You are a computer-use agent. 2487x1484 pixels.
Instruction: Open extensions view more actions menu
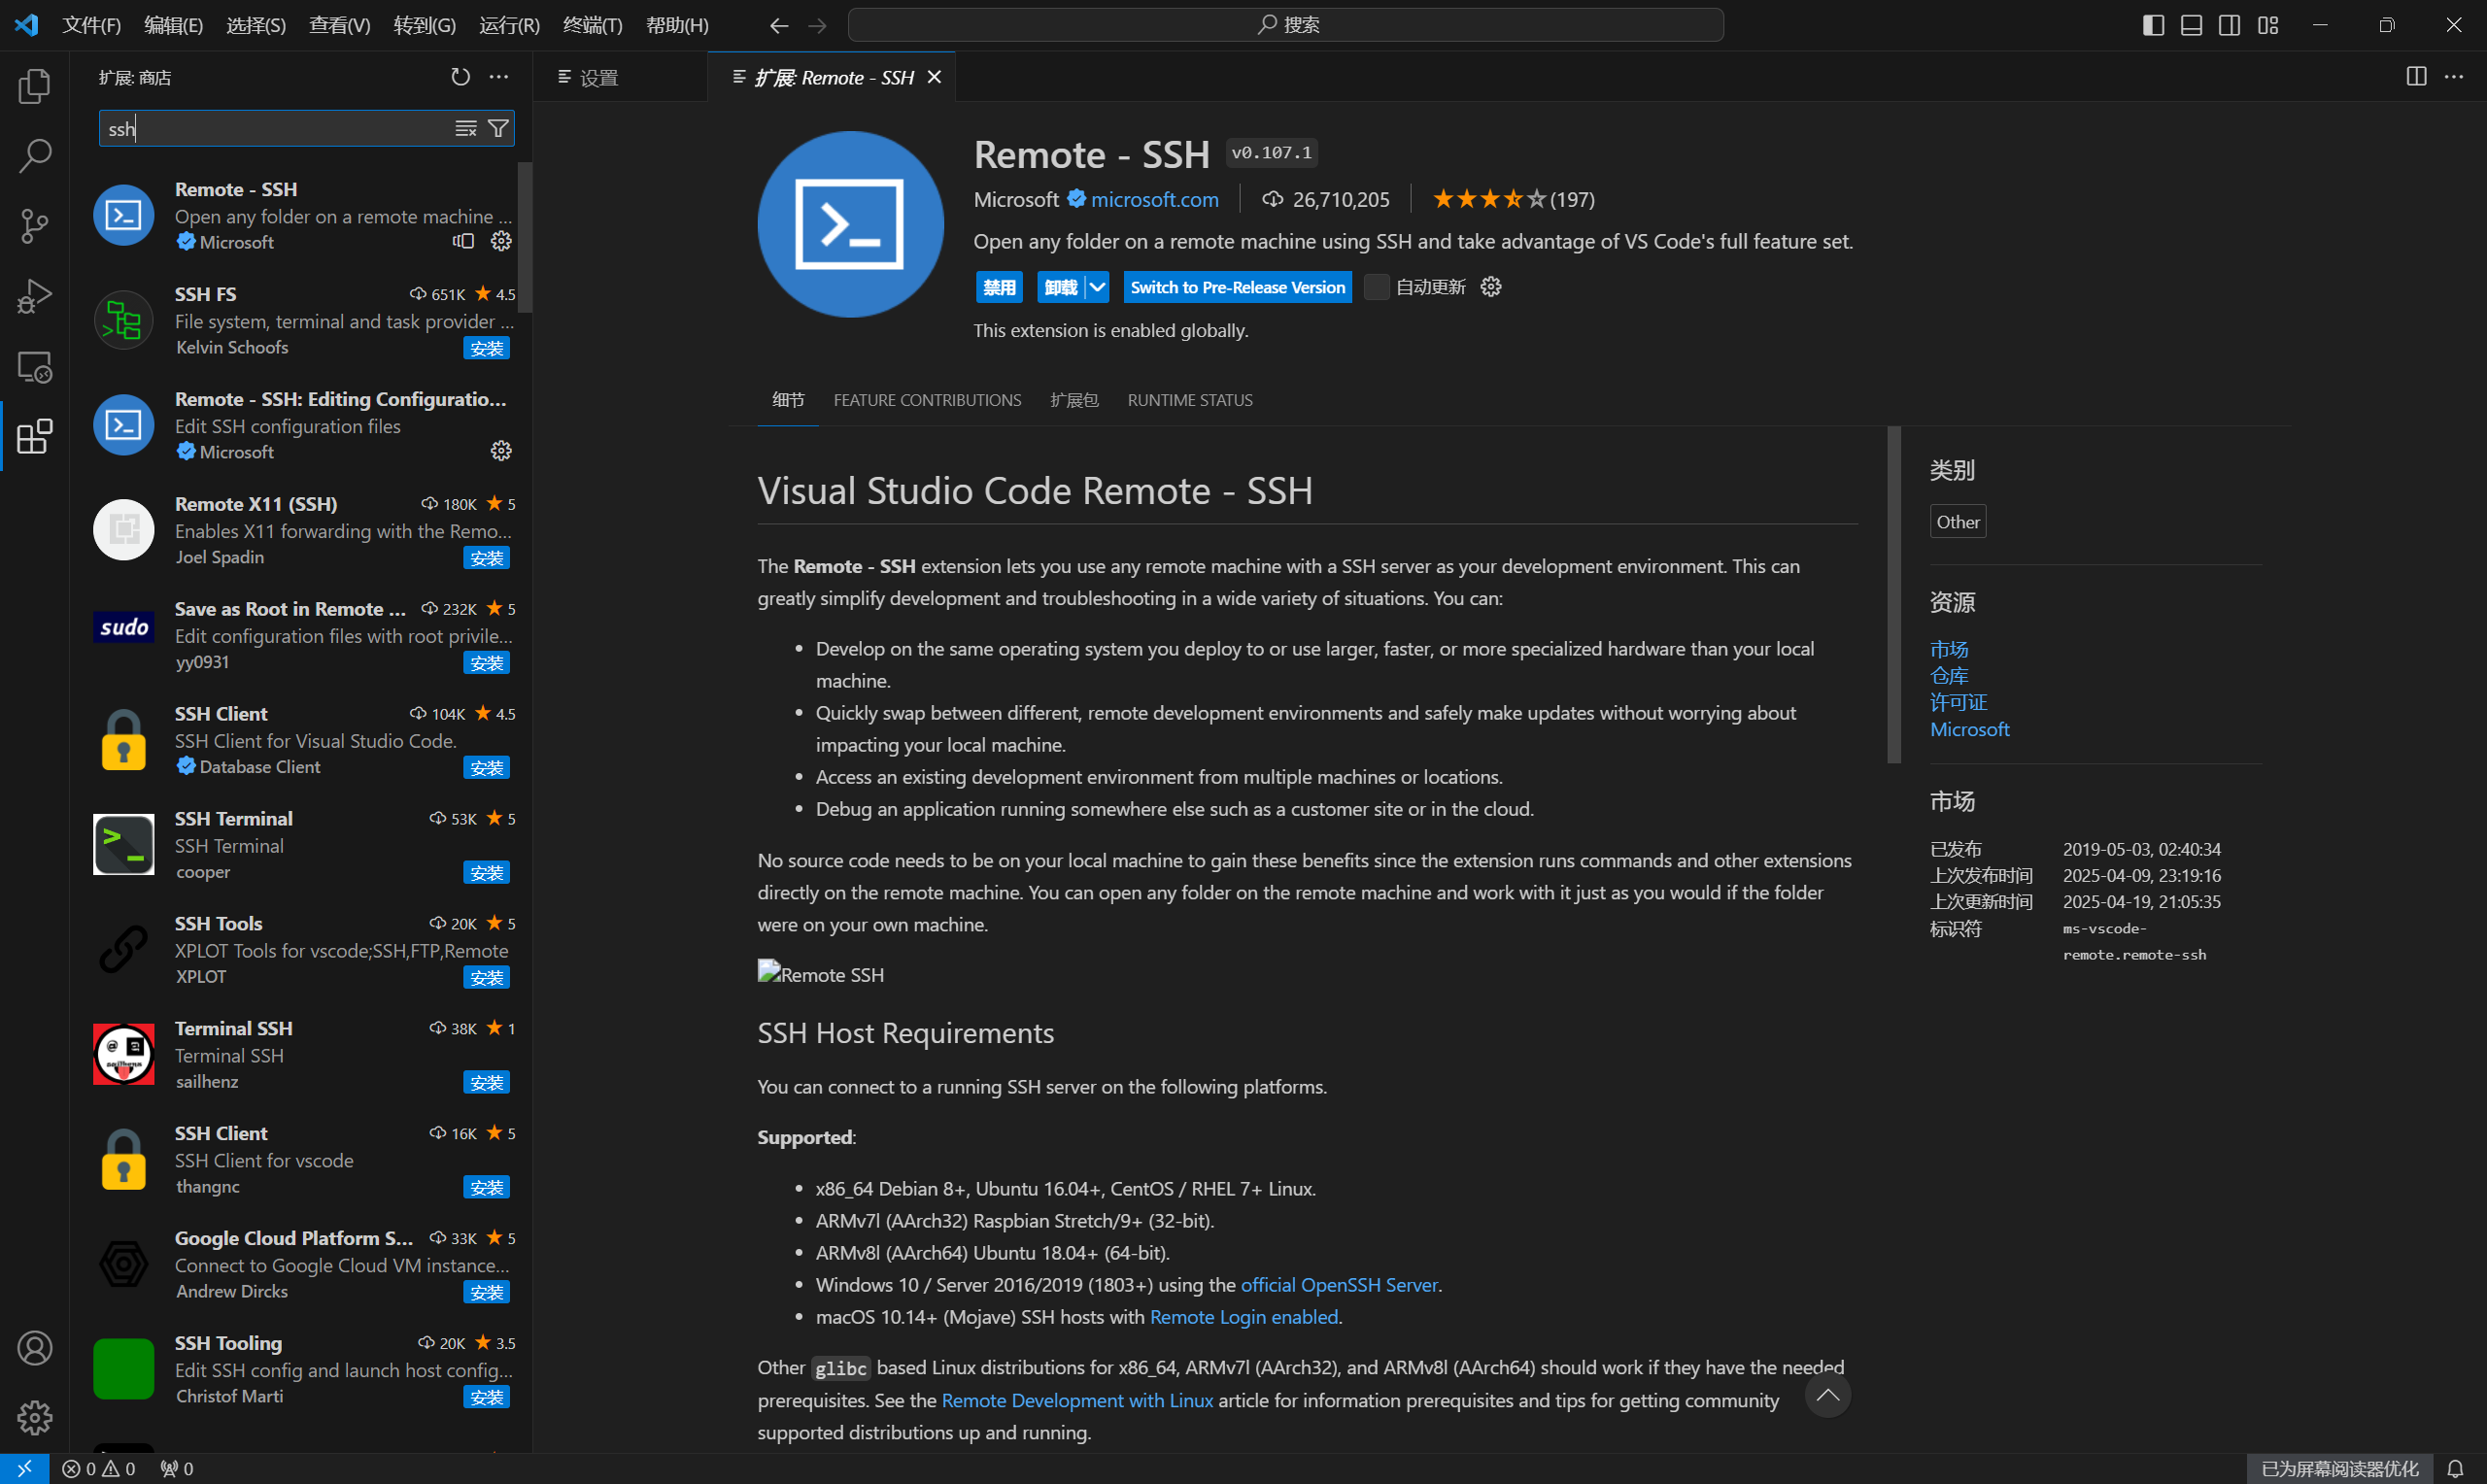pyautogui.click(x=499, y=77)
